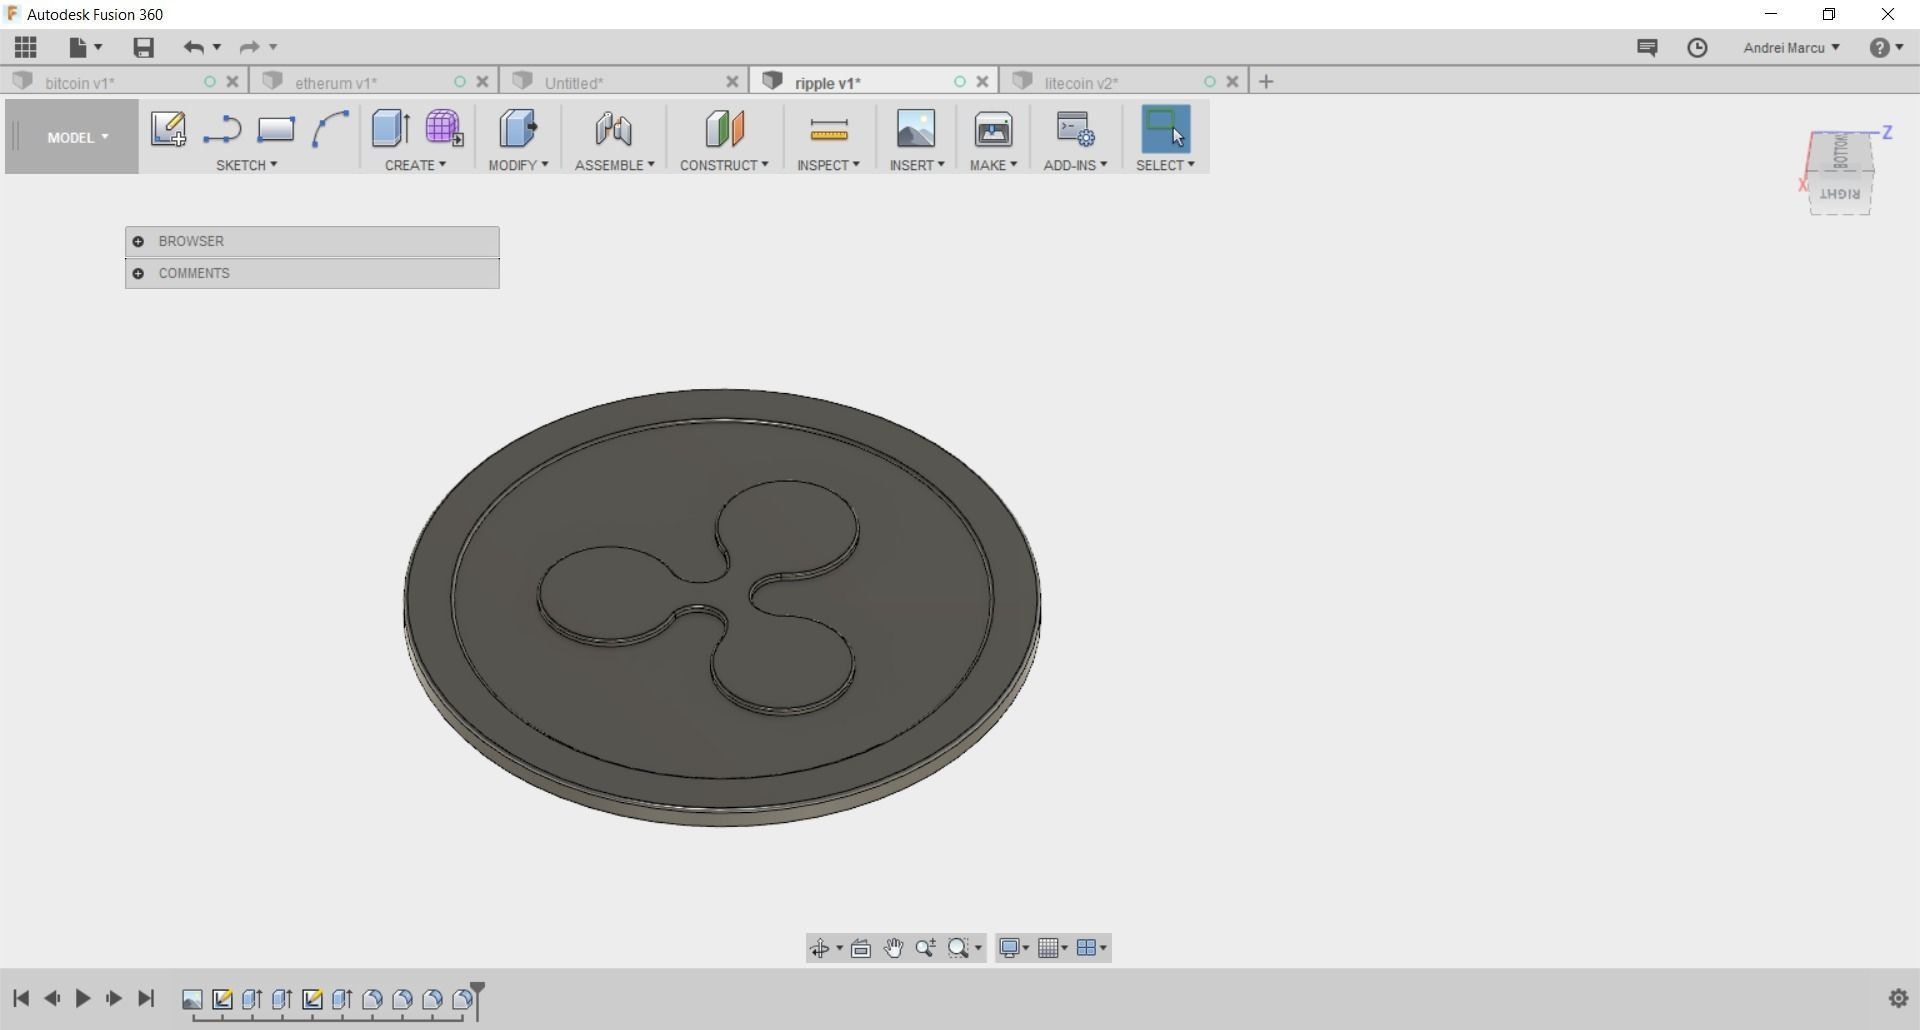Click the Save icon
This screenshot has height=1030, width=1920.
coord(143,47)
